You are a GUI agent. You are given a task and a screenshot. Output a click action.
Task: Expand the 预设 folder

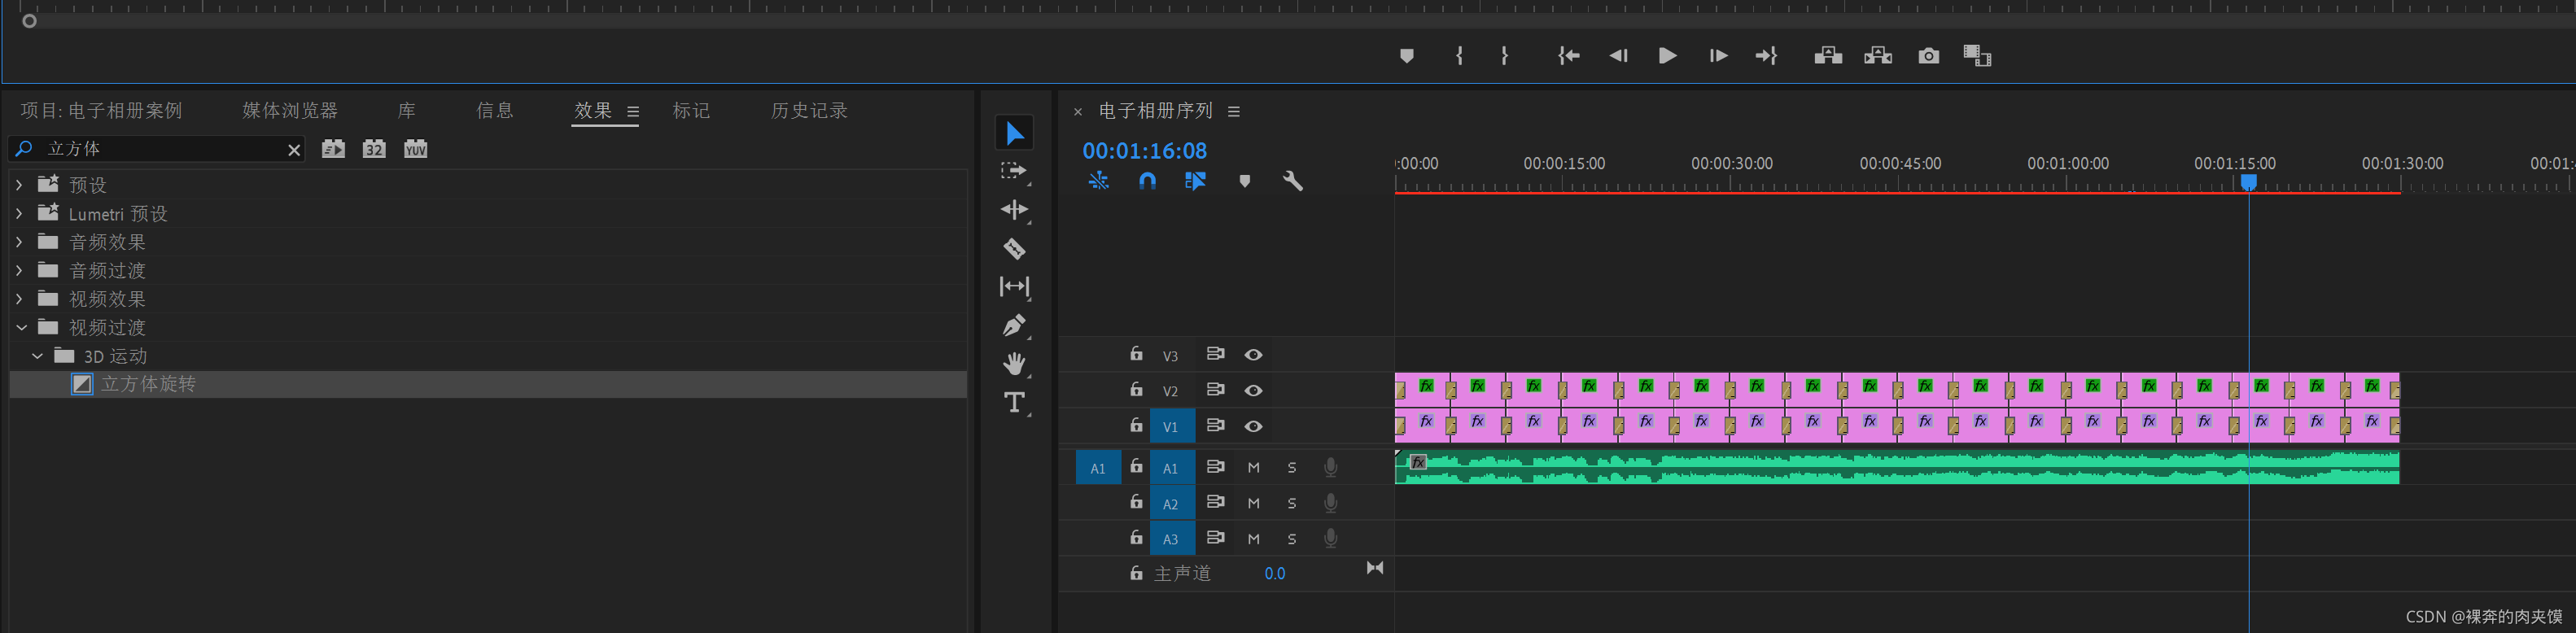pos(19,185)
